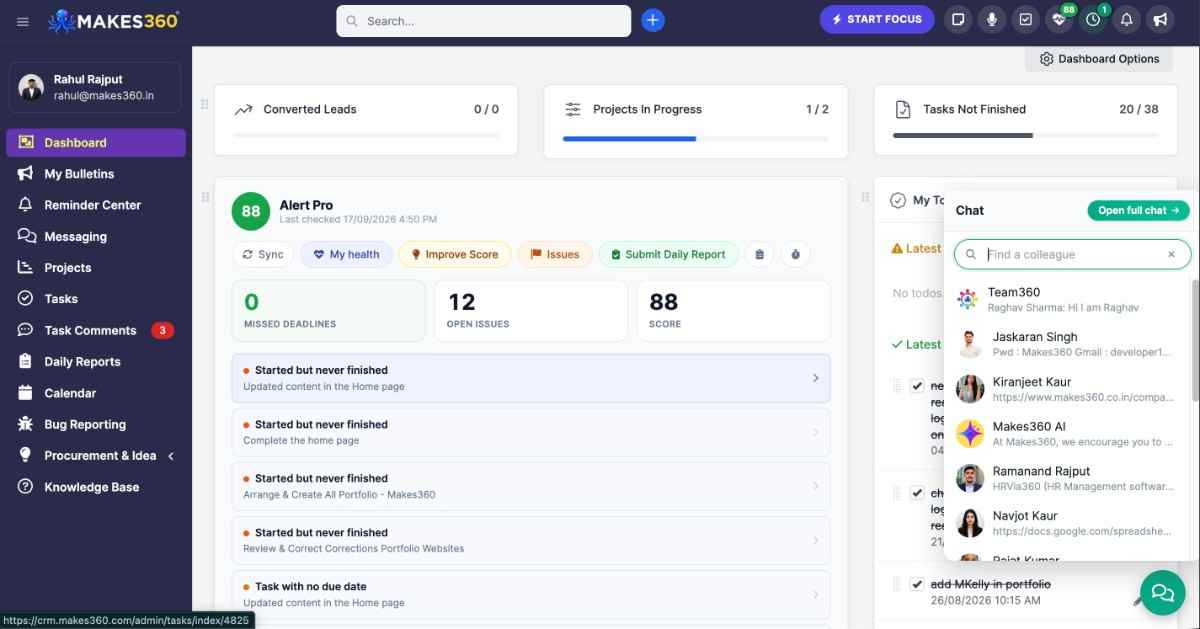Click the Improve Score button
This screenshot has width=1200, height=629.
tap(455, 254)
